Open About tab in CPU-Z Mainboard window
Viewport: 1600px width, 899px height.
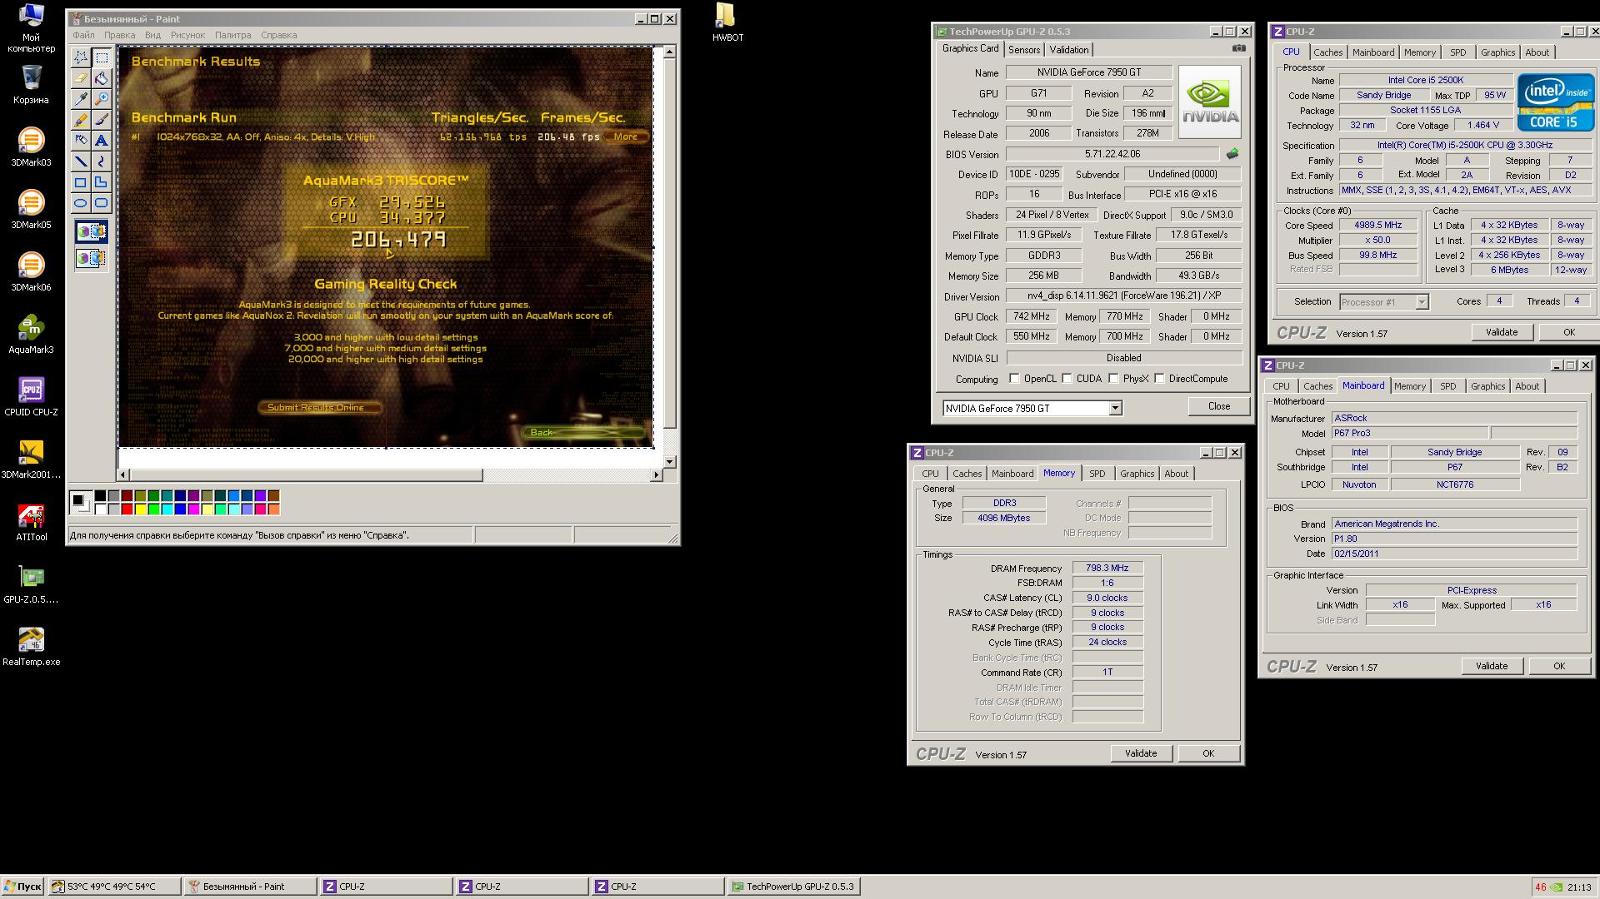pyautogui.click(x=1527, y=386)
